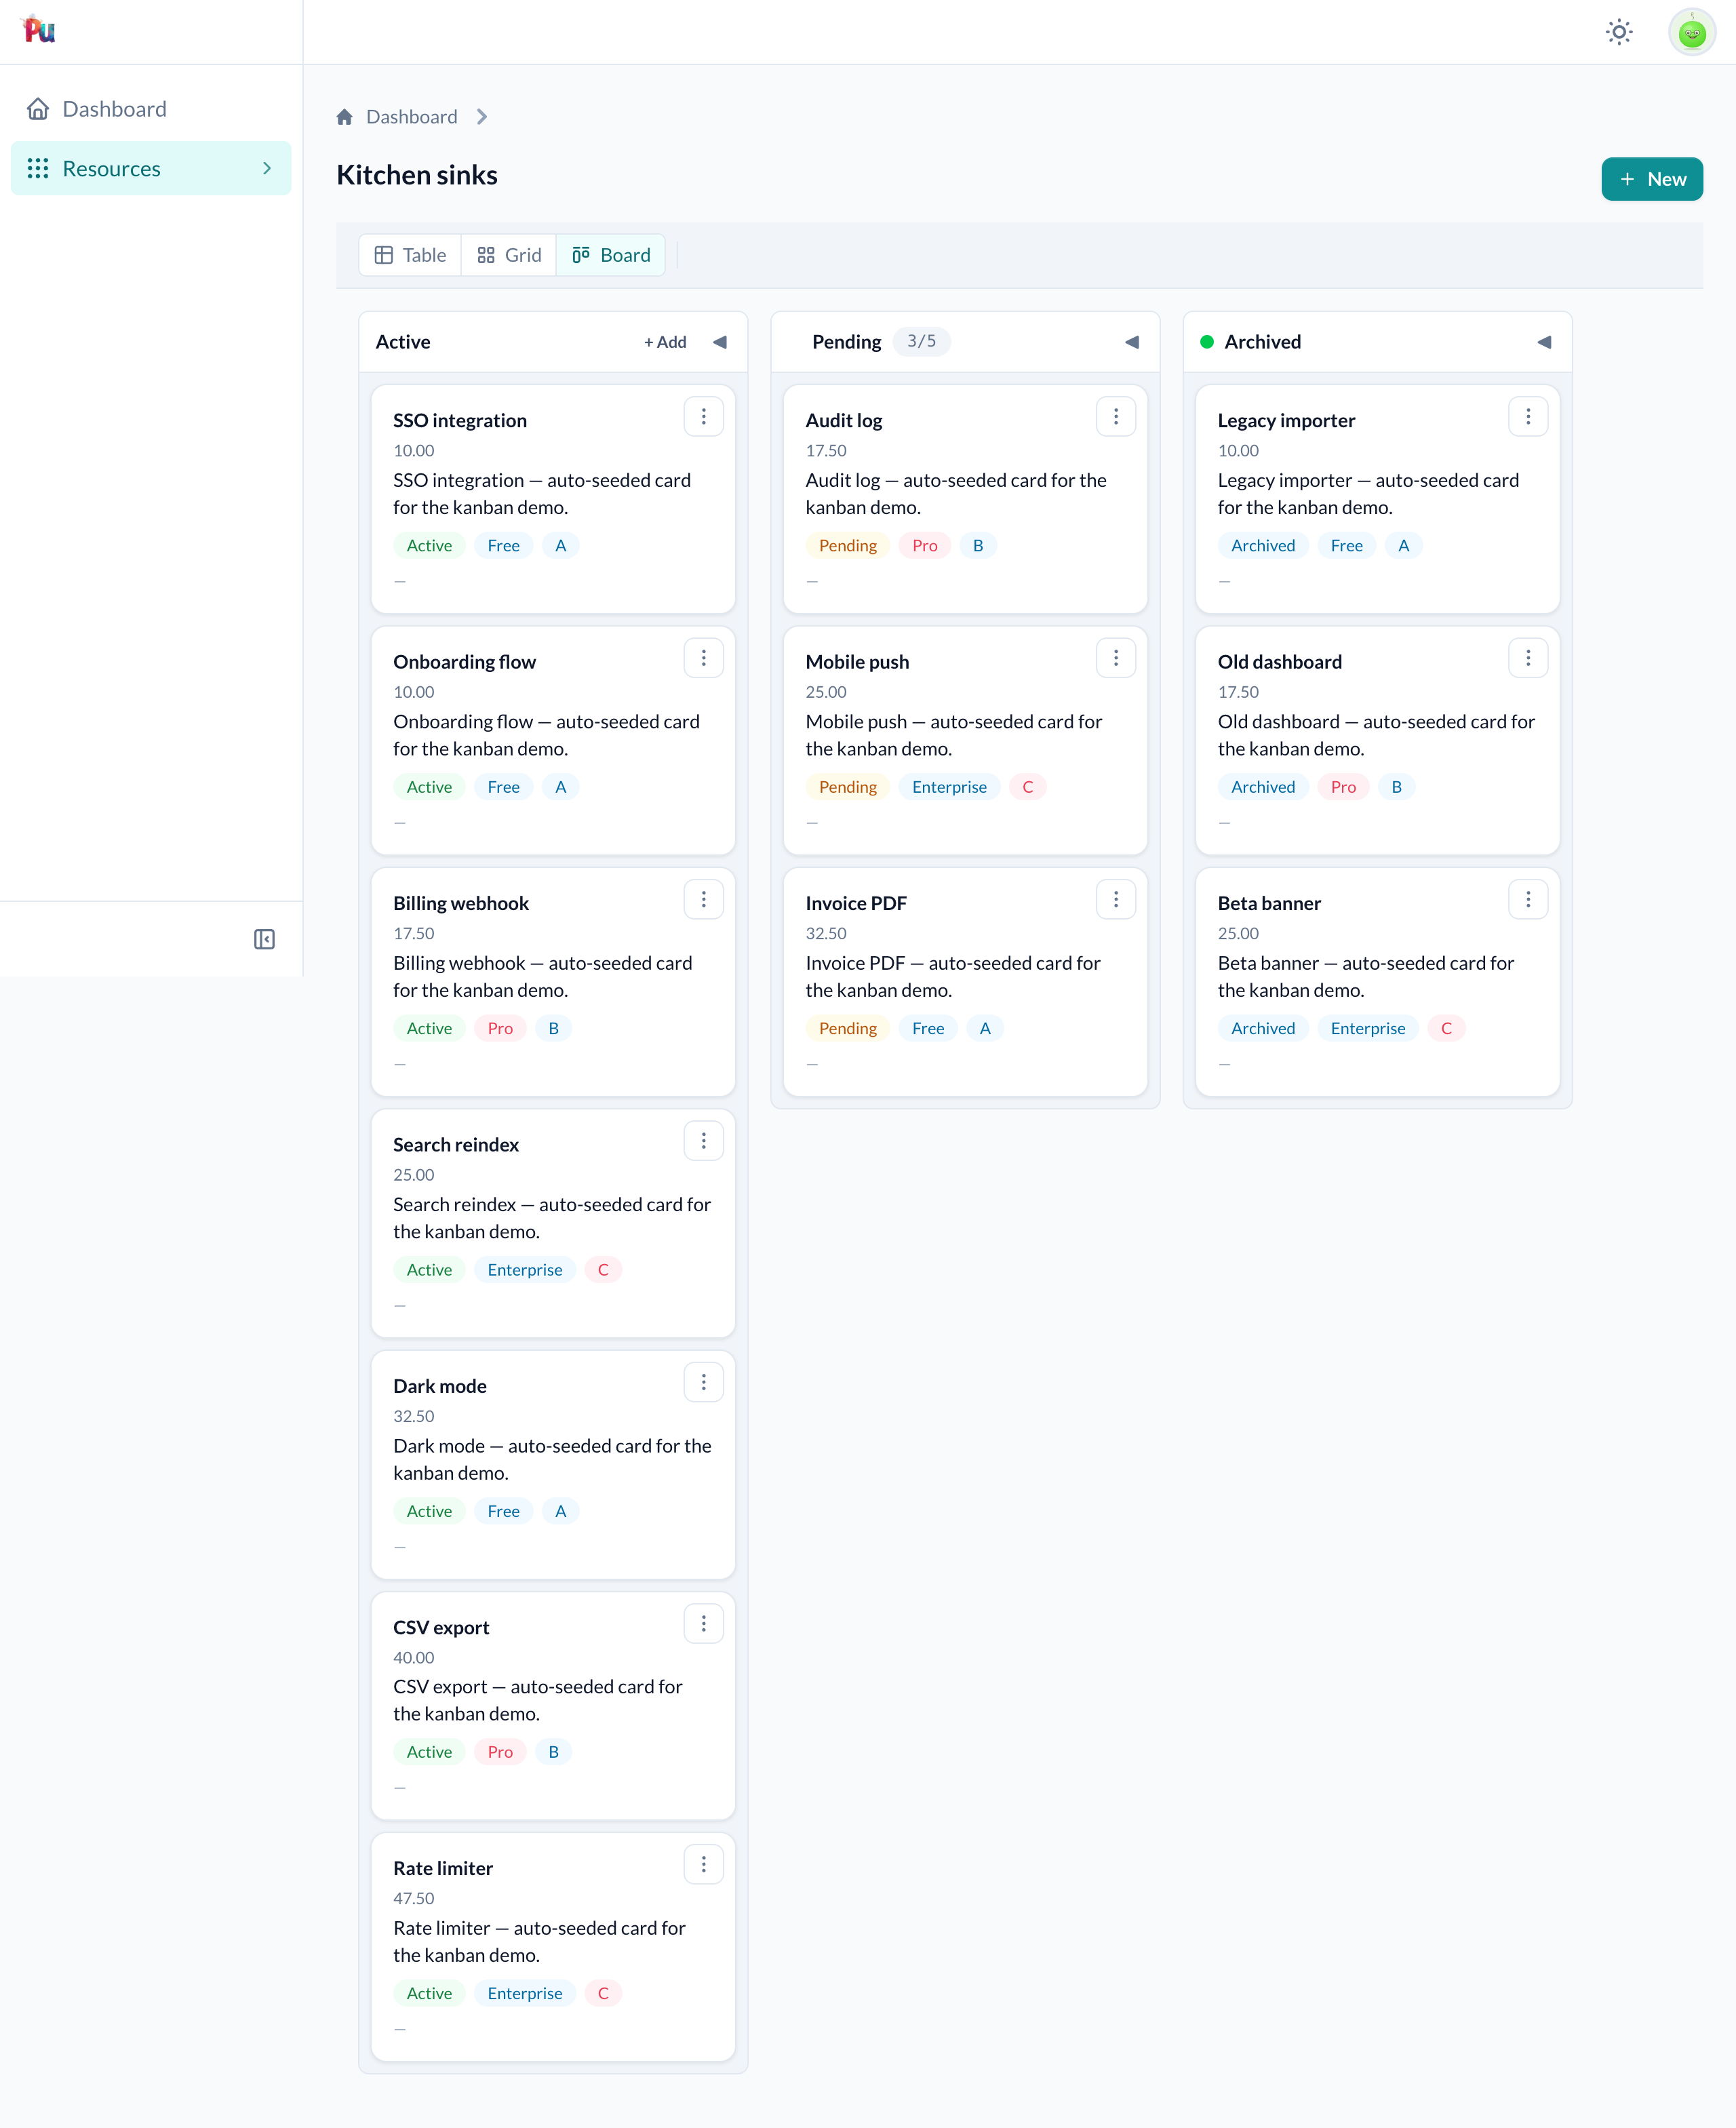Click the Beta banner card title
Image resolution: width=1736 pixels, height=2128 pixels.
tap(1269, 904)
